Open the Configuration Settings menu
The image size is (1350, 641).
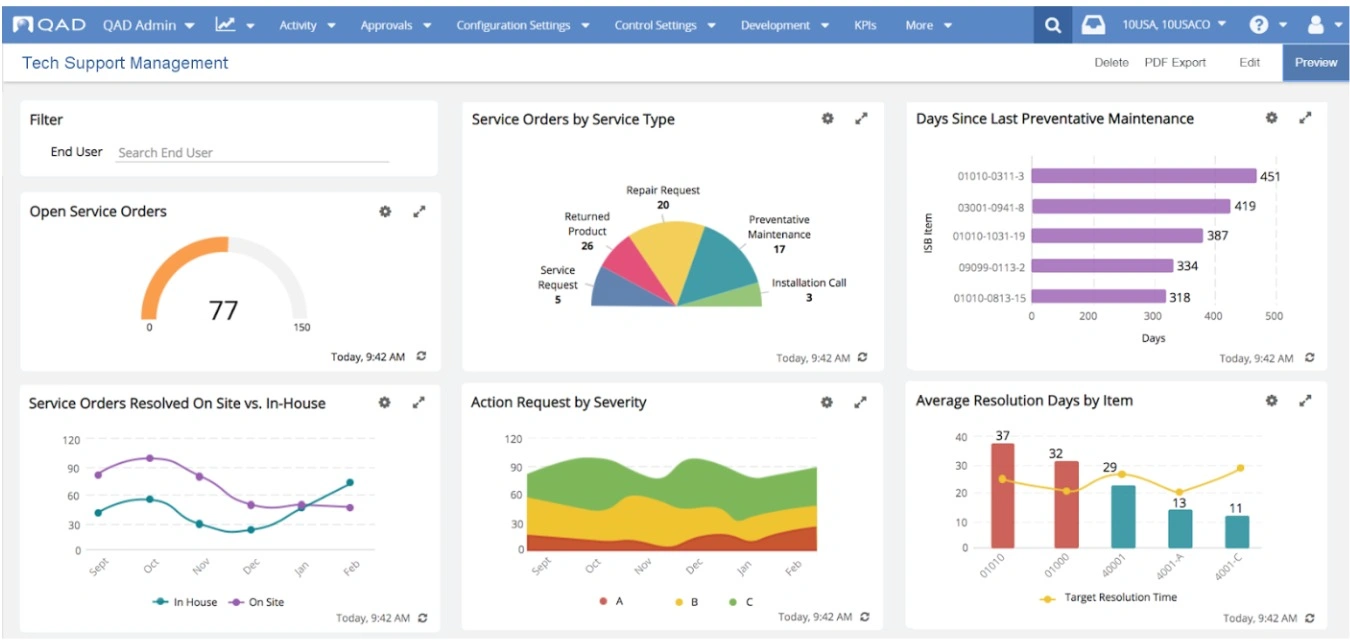(x=520, y=26)
